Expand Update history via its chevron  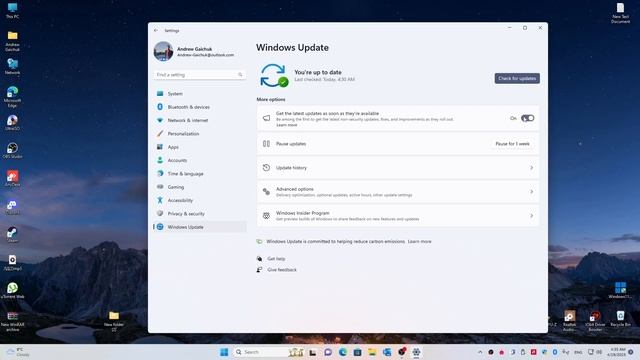tap(531, 168)
